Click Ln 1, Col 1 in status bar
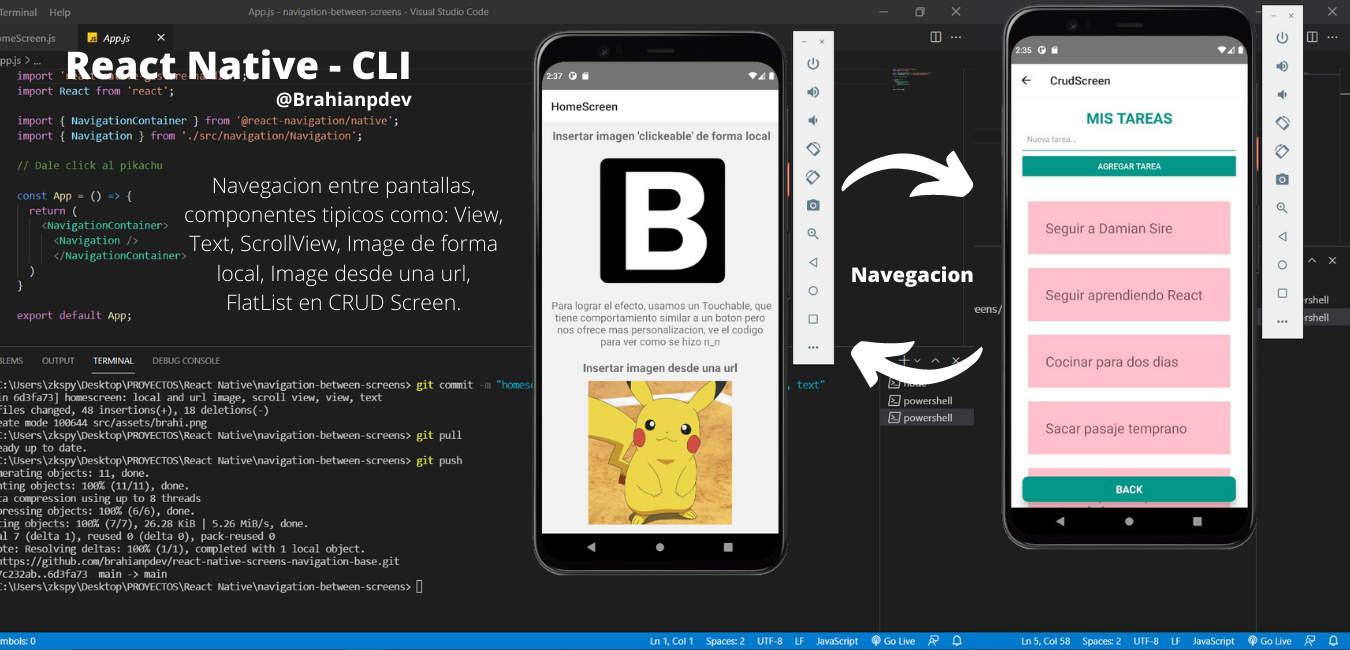This screenshot has width=1350, height=650. [x=672, y=641]
